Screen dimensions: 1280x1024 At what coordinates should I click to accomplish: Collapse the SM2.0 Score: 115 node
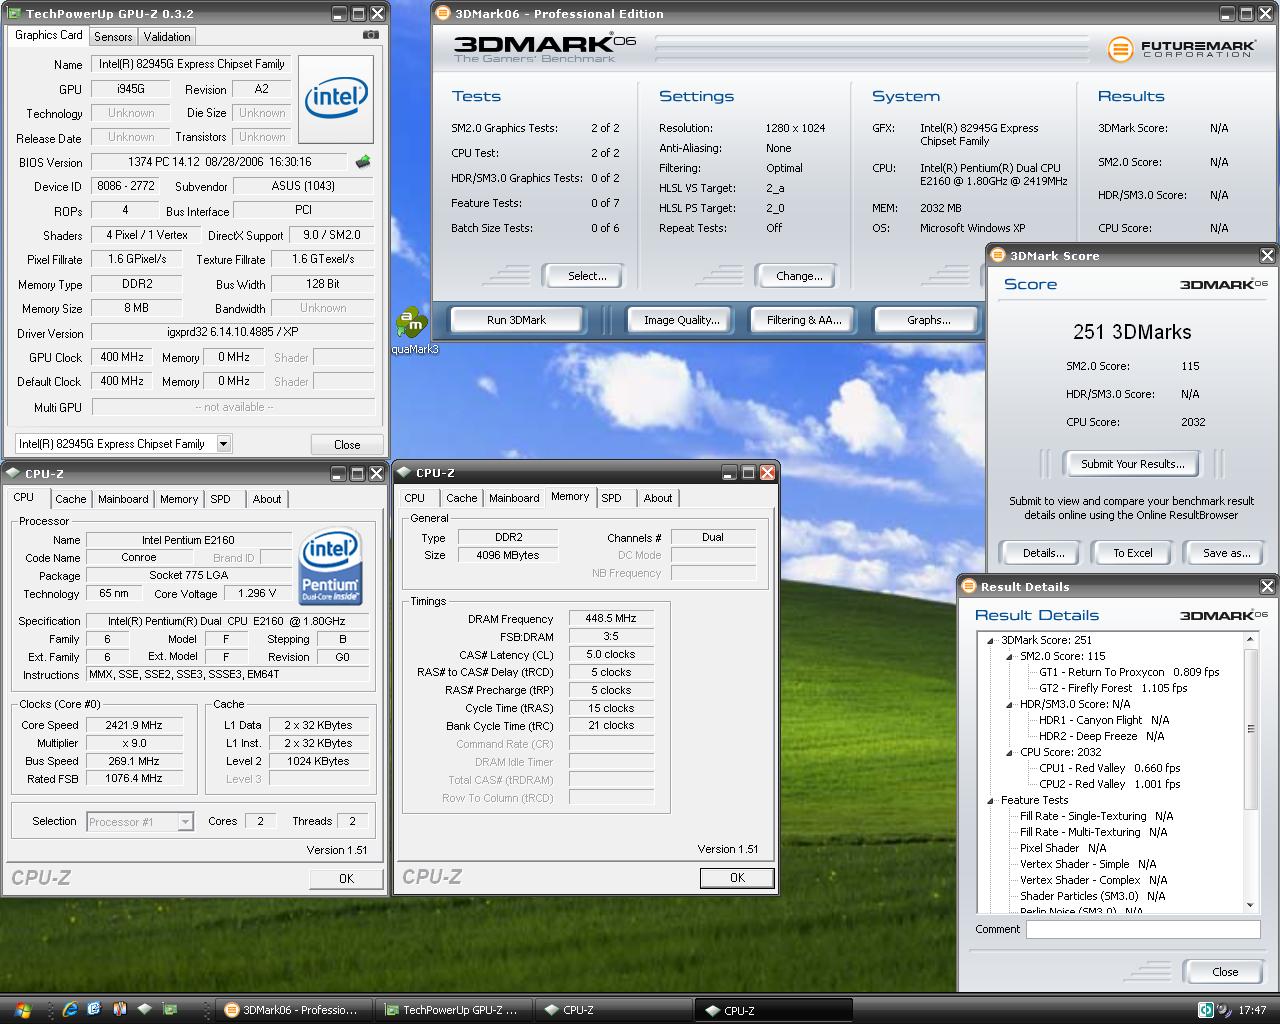click(1010, 656)
